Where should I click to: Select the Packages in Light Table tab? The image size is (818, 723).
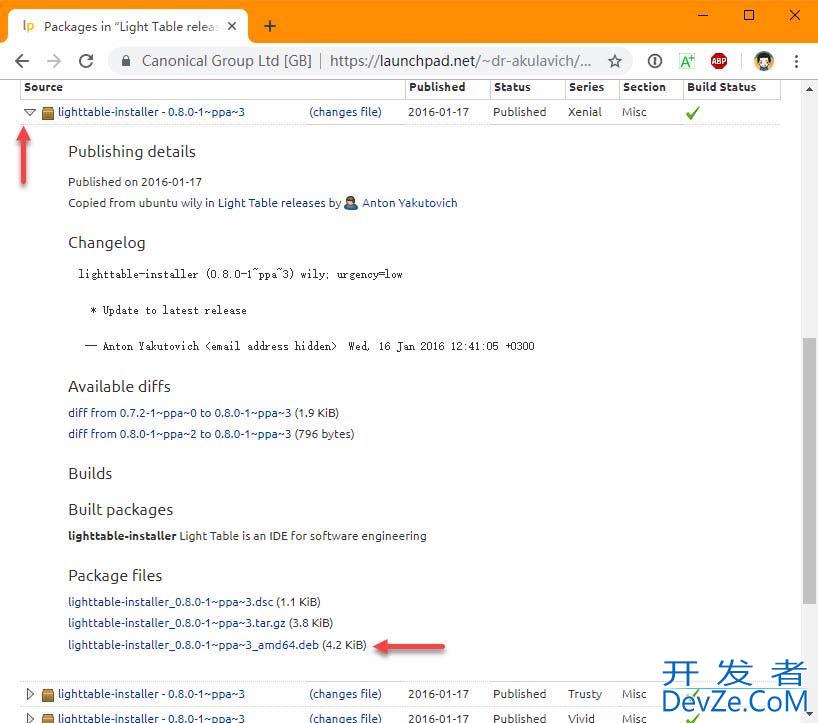click(x=128, y=26)
